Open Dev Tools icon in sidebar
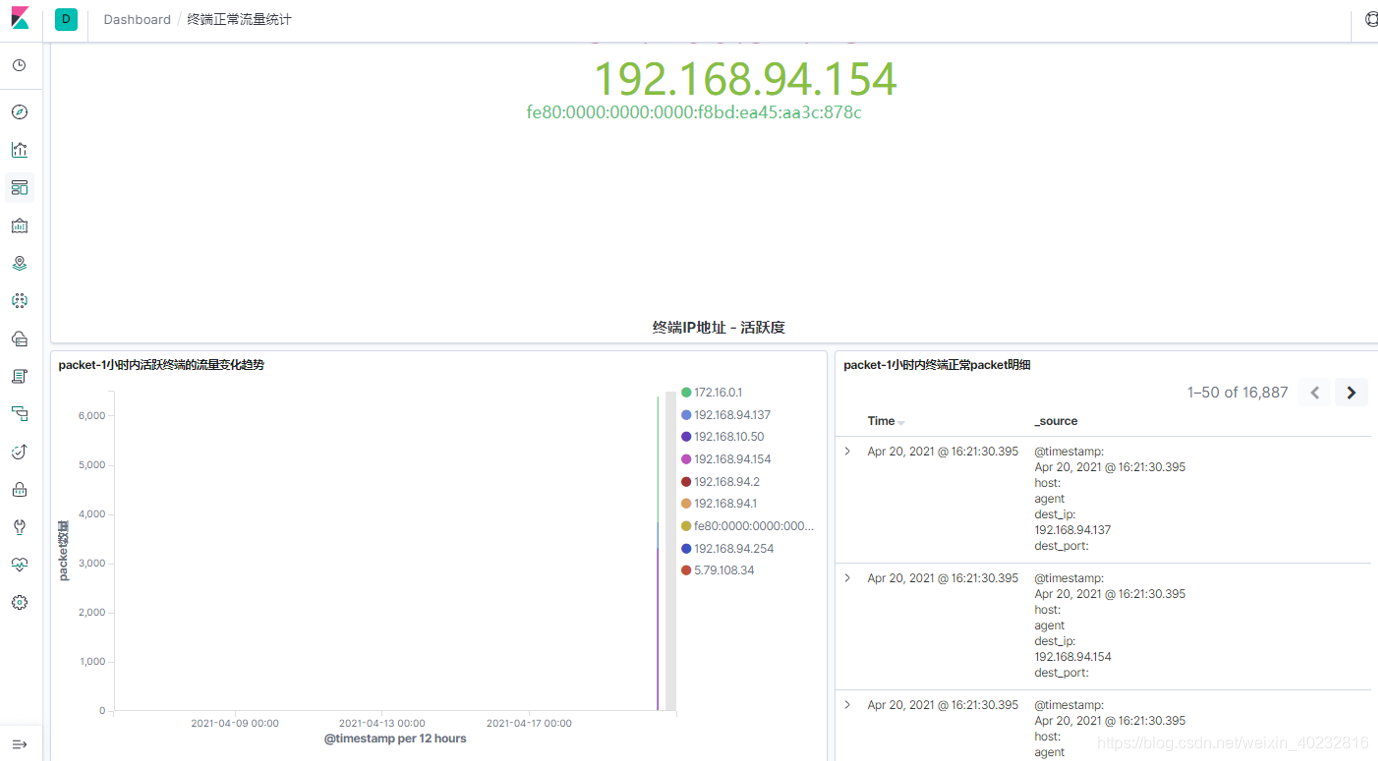Screen dimensions: 1378x761 (19, 526)
